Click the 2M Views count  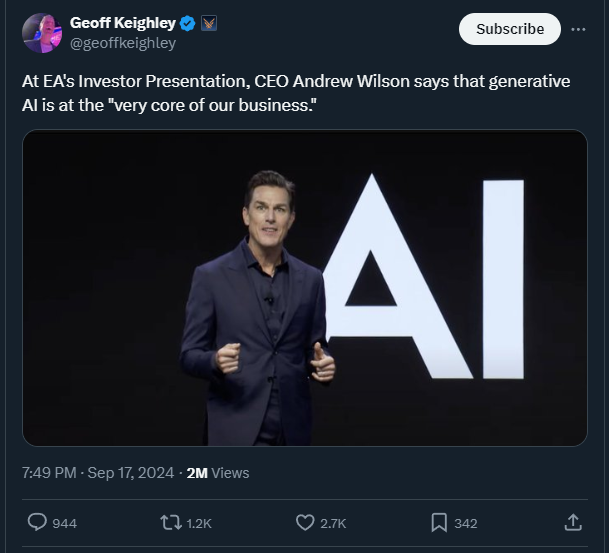218,472
